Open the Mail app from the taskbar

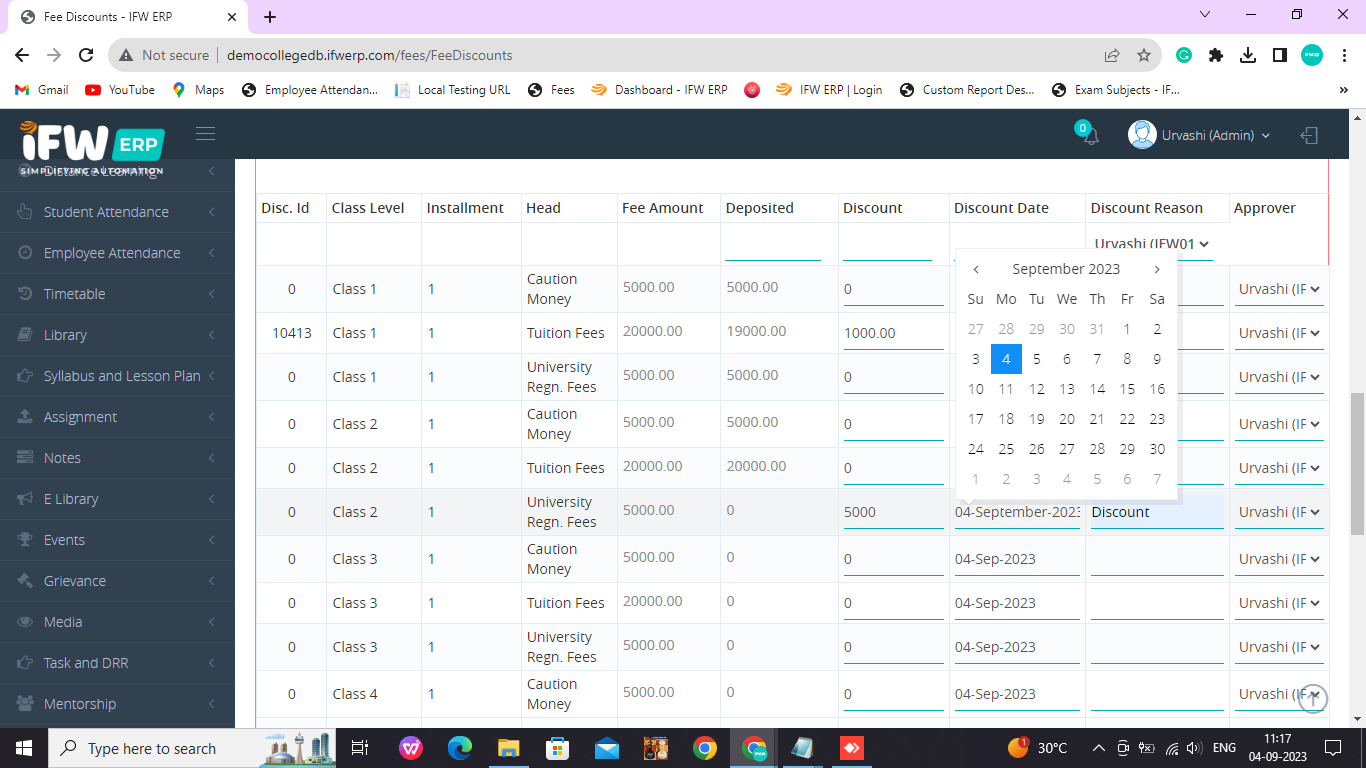607,748
